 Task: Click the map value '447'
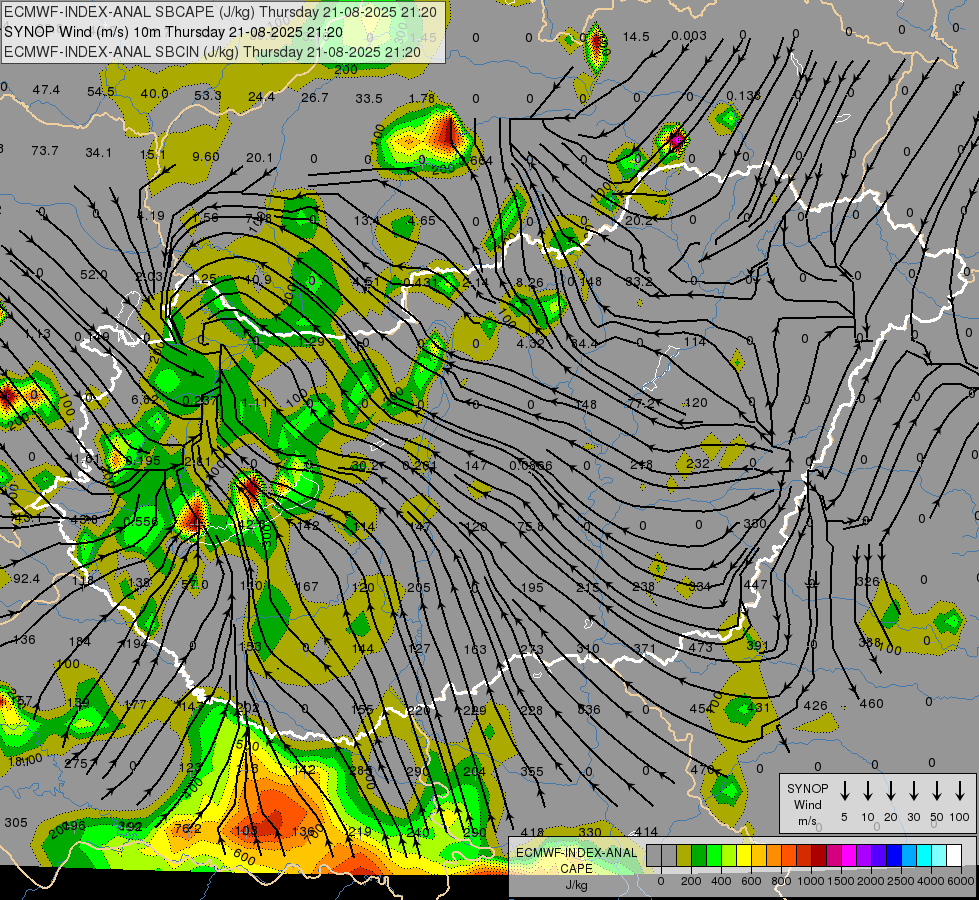point(755,585)
